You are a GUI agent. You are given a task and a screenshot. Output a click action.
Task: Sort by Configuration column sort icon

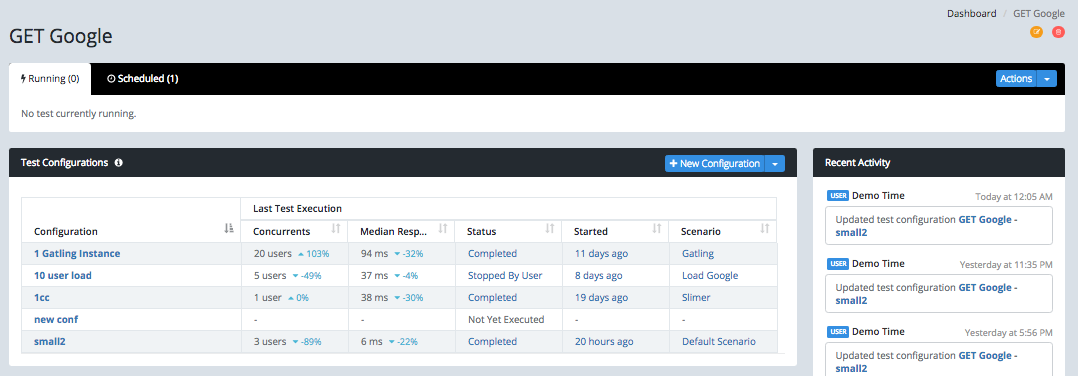tap(229, 228)
